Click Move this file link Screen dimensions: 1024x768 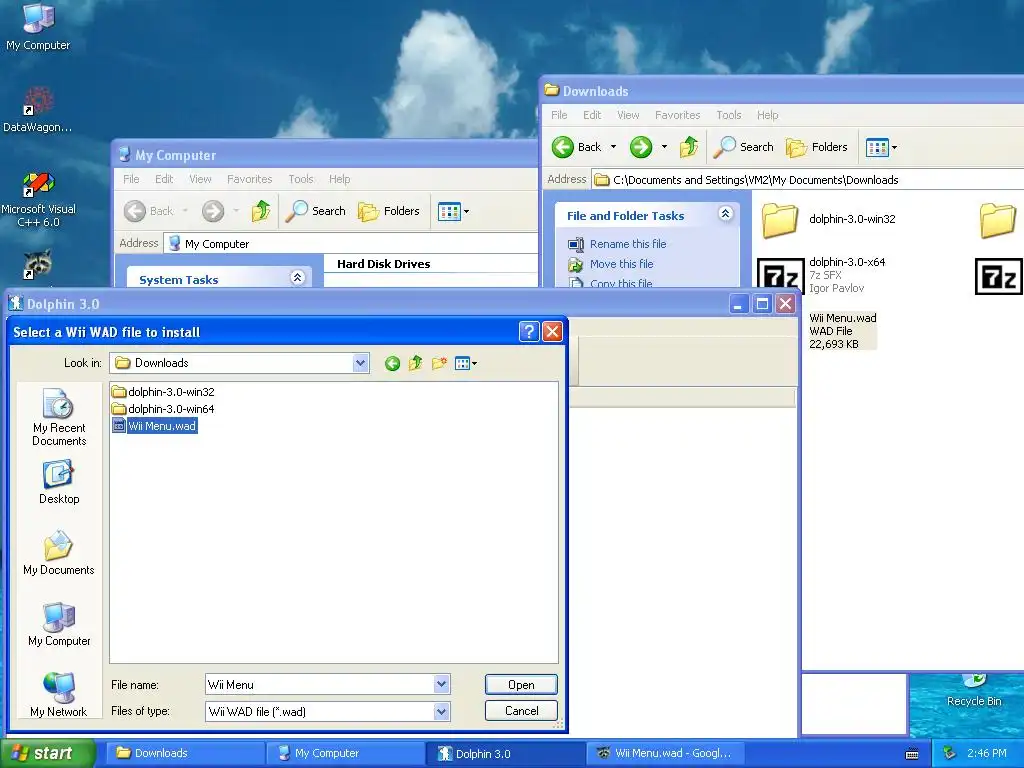[621, 264]
